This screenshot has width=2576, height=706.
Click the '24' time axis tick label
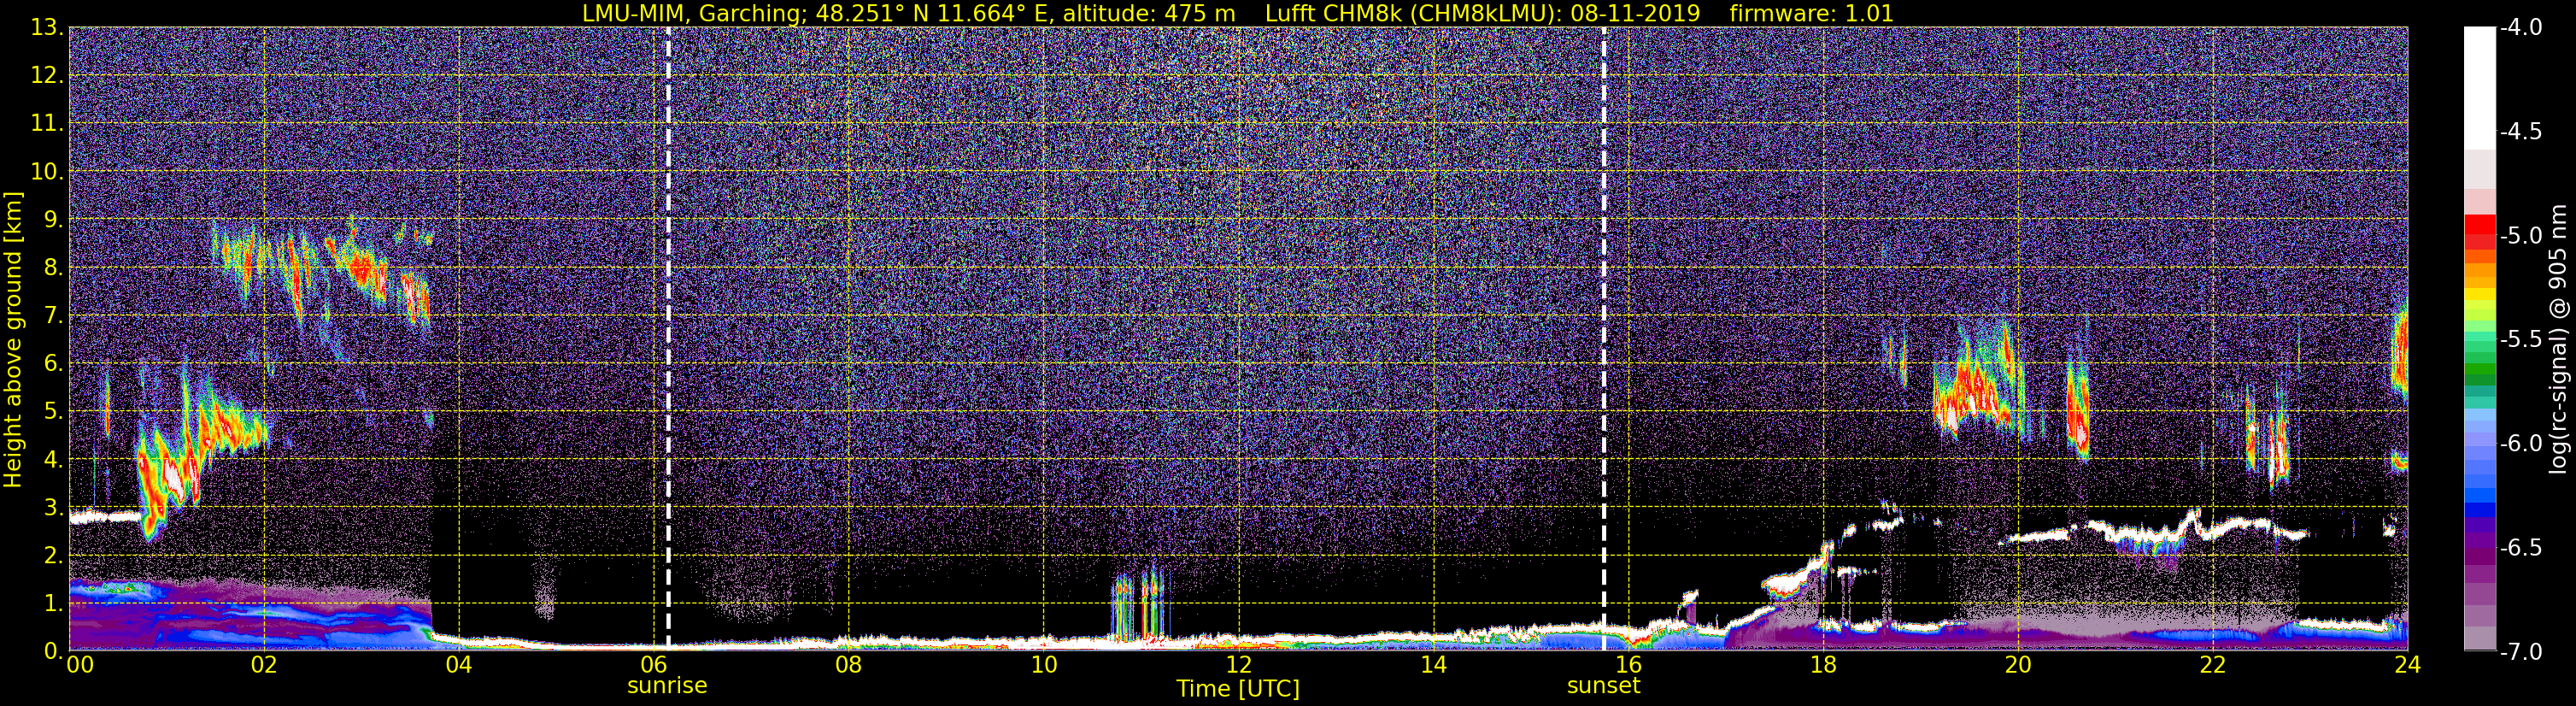2407,665
